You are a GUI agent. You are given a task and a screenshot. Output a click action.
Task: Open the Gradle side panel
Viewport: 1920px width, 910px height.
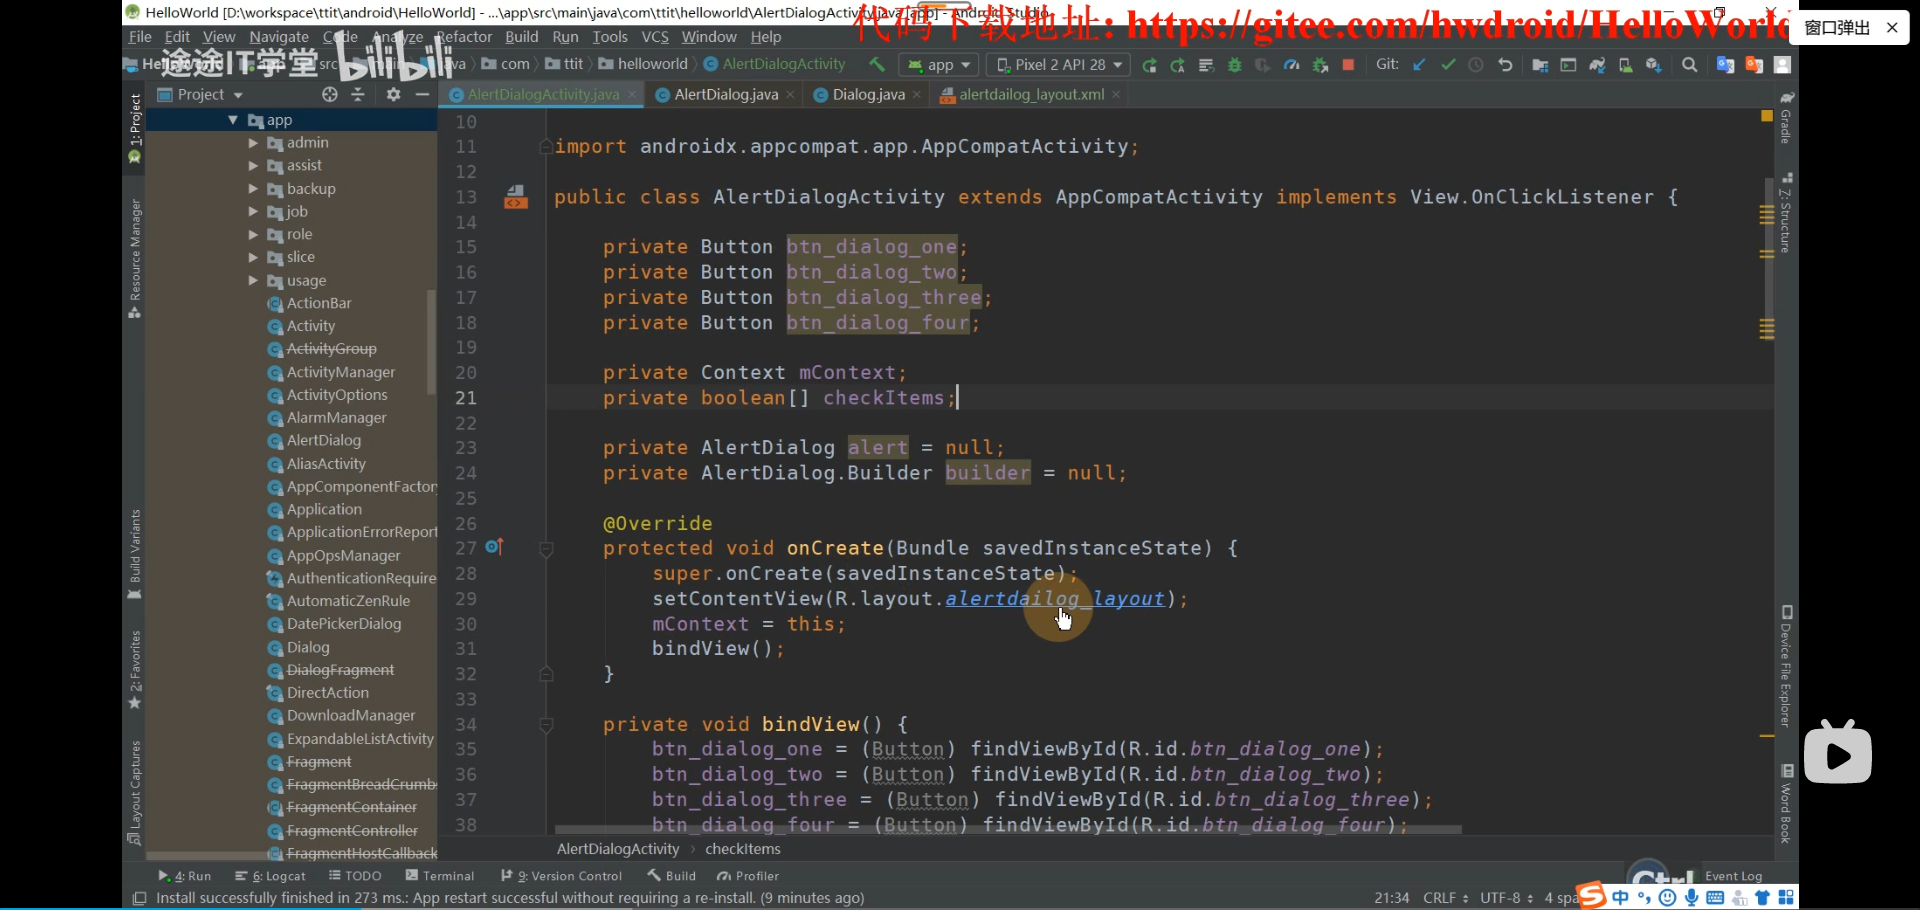point(1786,118)
